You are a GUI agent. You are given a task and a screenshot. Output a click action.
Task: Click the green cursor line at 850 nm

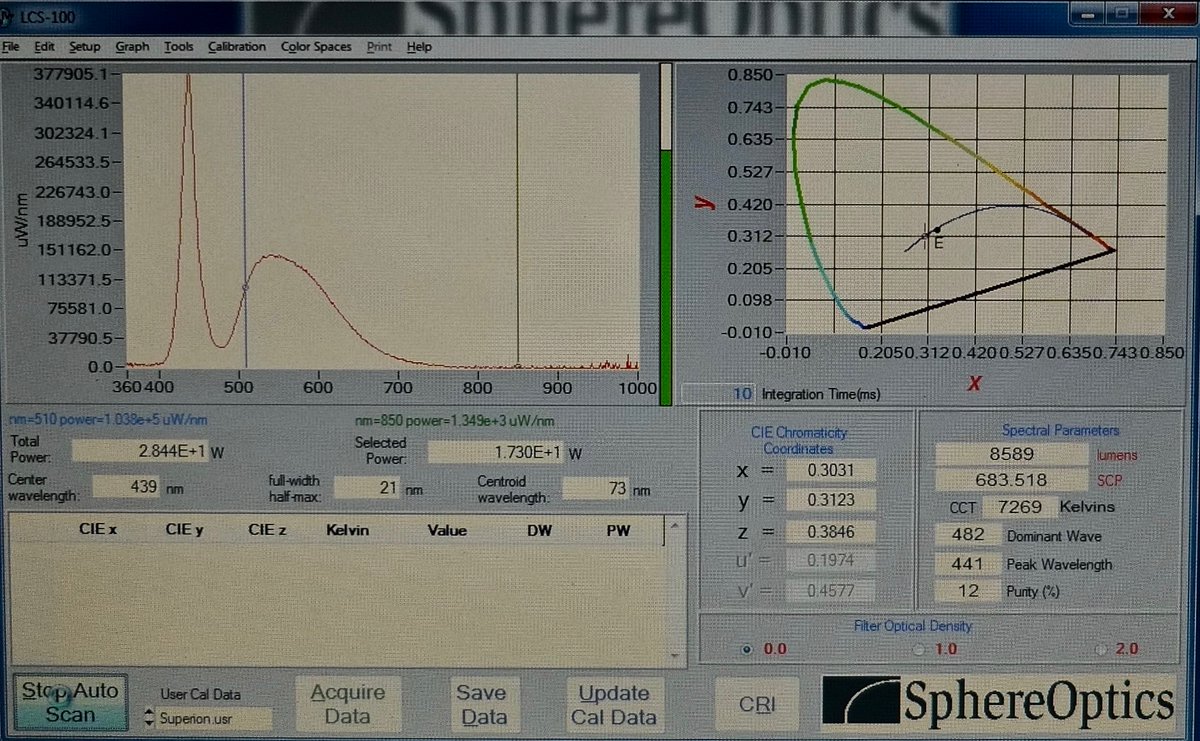517,220
